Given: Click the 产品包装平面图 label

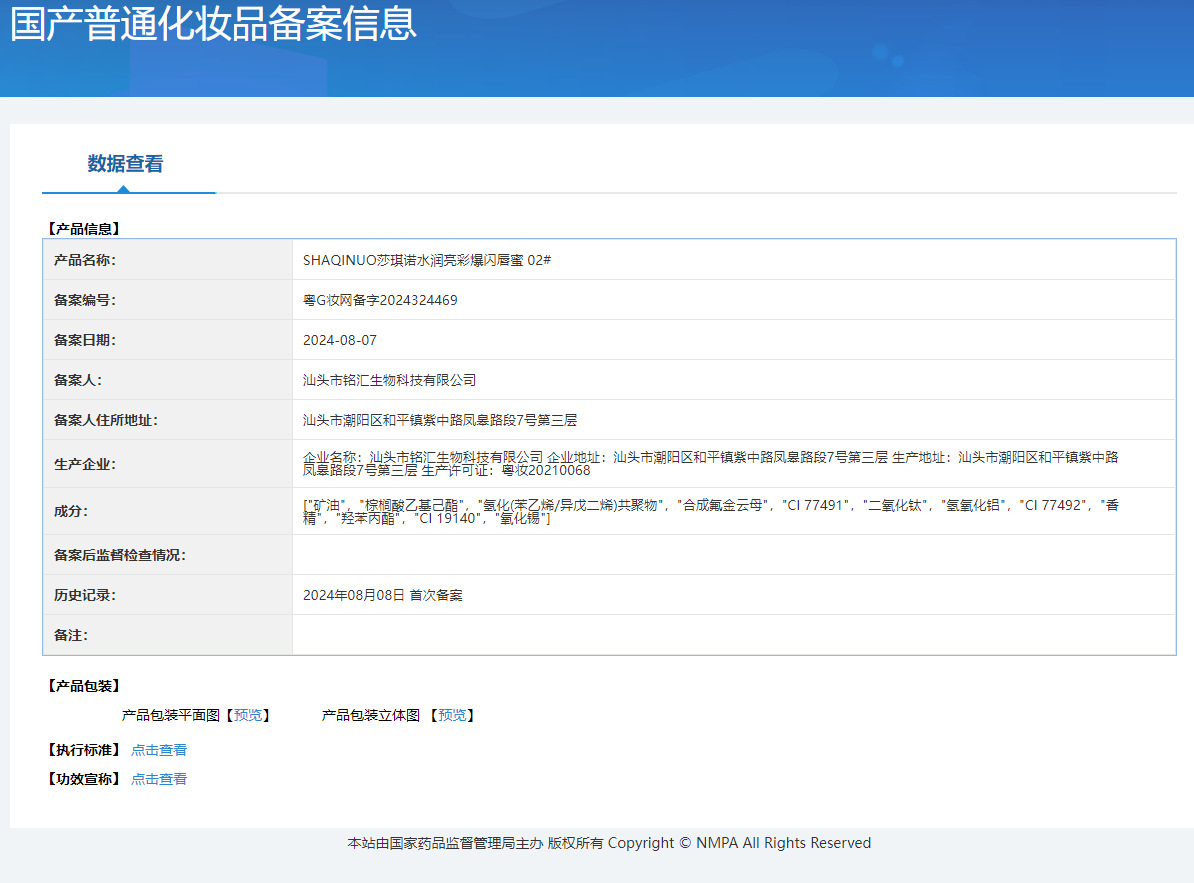Looking at the screenshot, I should coord(171,715).
